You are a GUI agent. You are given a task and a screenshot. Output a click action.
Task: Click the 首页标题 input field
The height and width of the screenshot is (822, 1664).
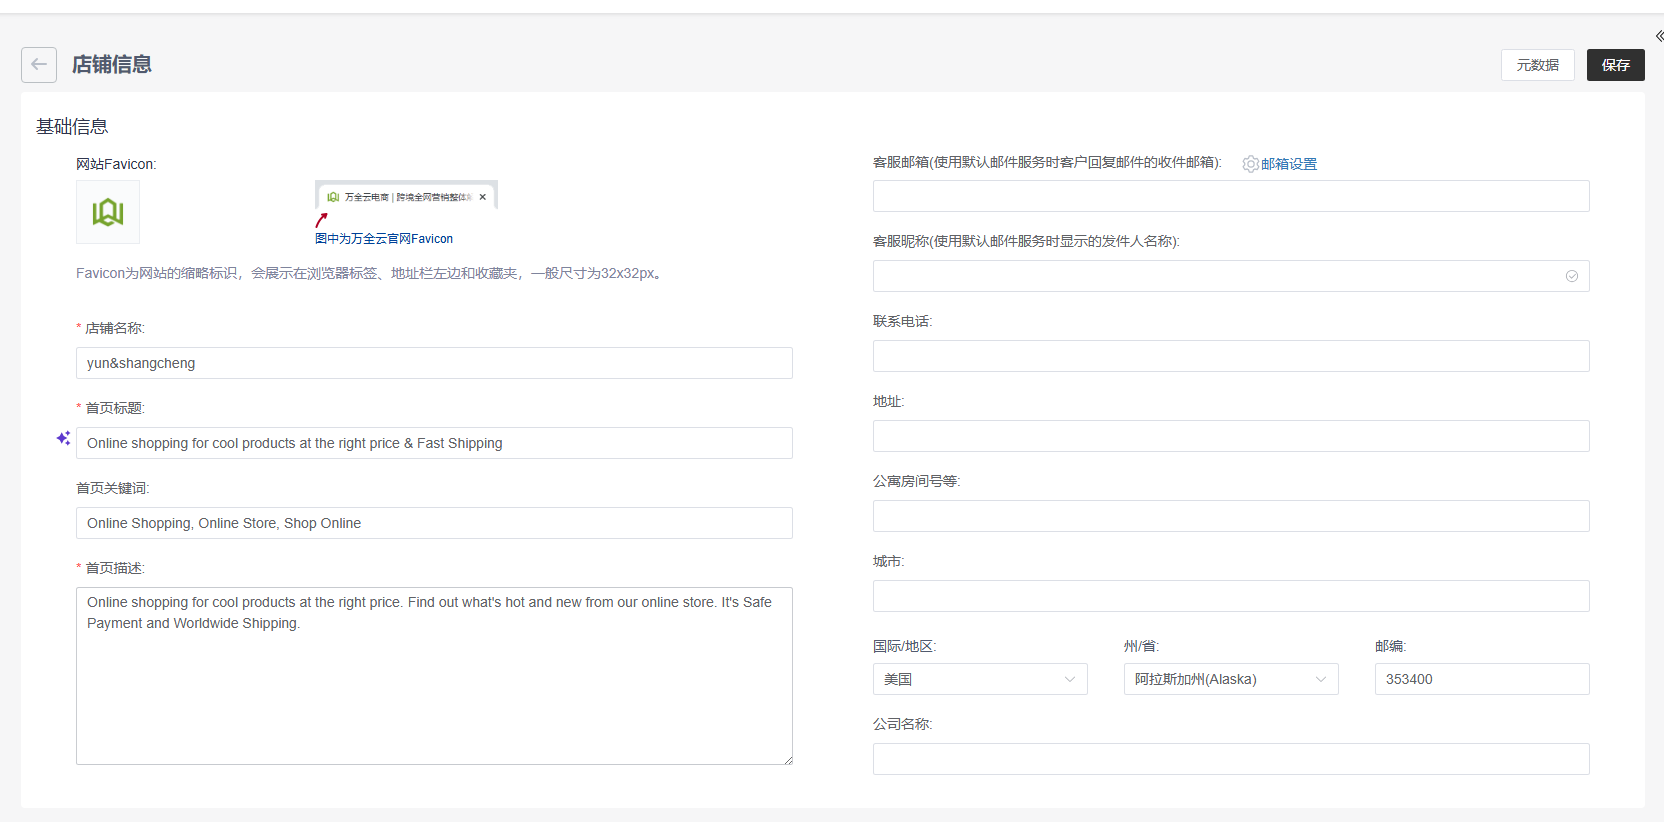pyautogui.click(x=434, y=443)
